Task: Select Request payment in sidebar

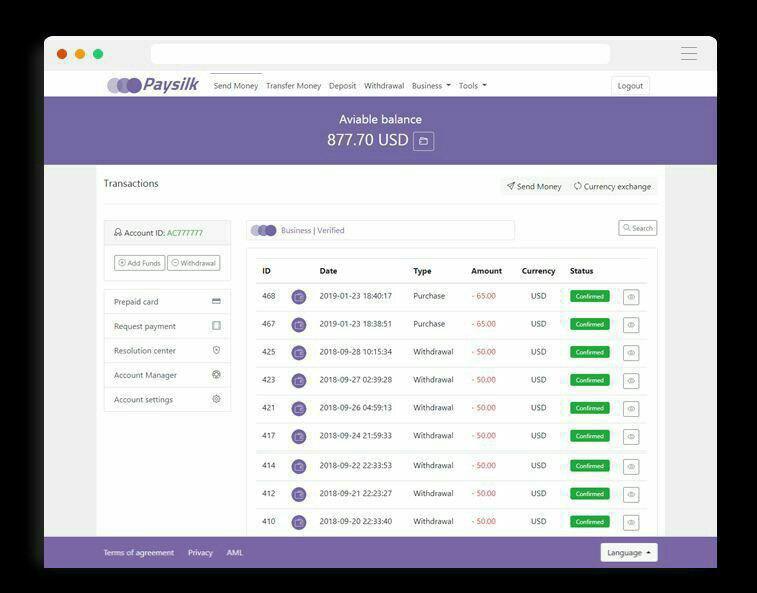Action: (168, 326)
